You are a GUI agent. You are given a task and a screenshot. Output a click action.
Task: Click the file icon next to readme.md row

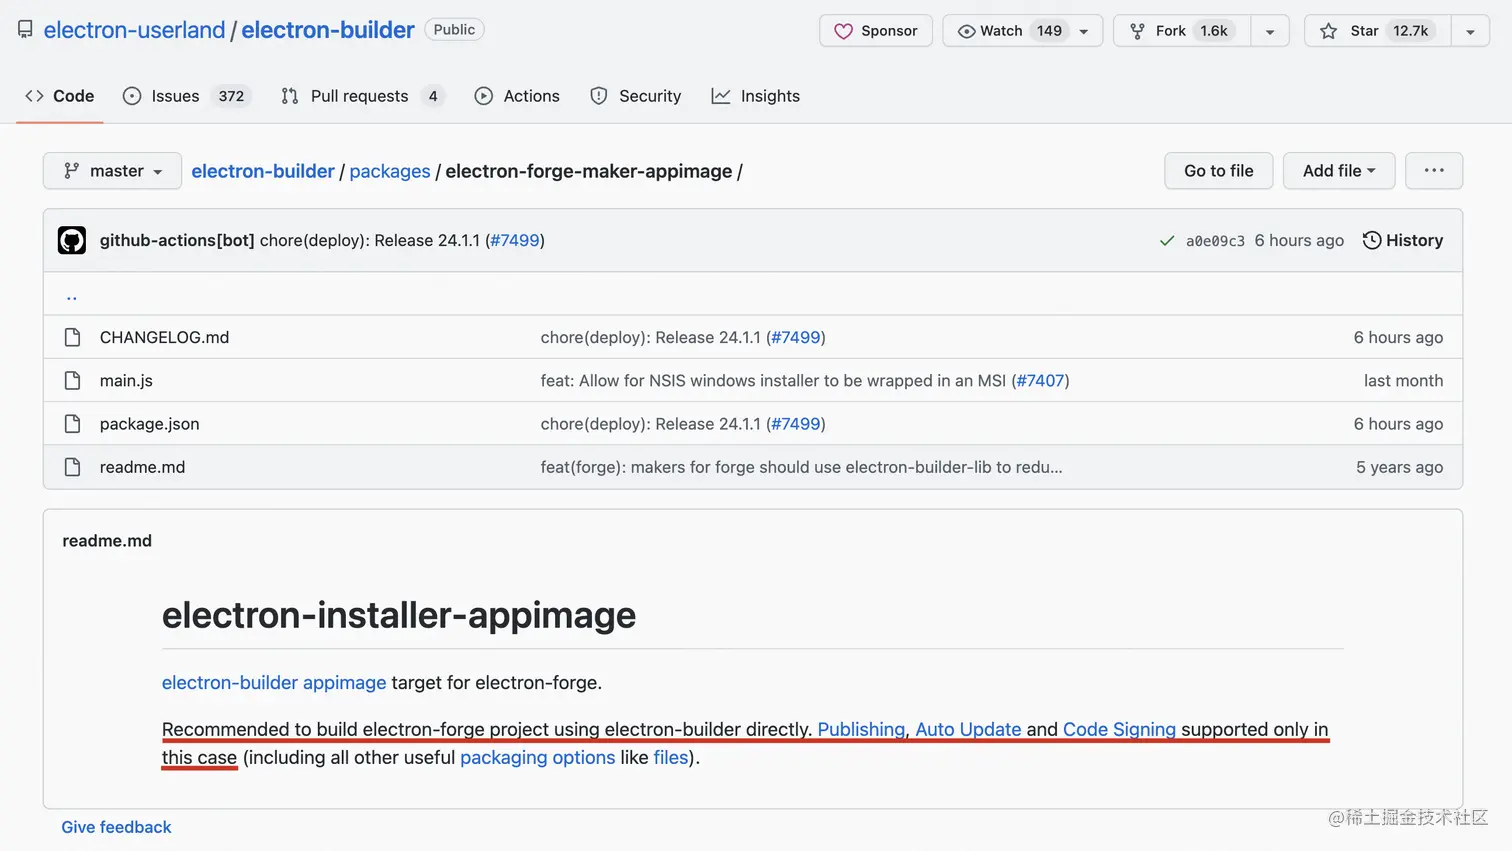[72, 467]
